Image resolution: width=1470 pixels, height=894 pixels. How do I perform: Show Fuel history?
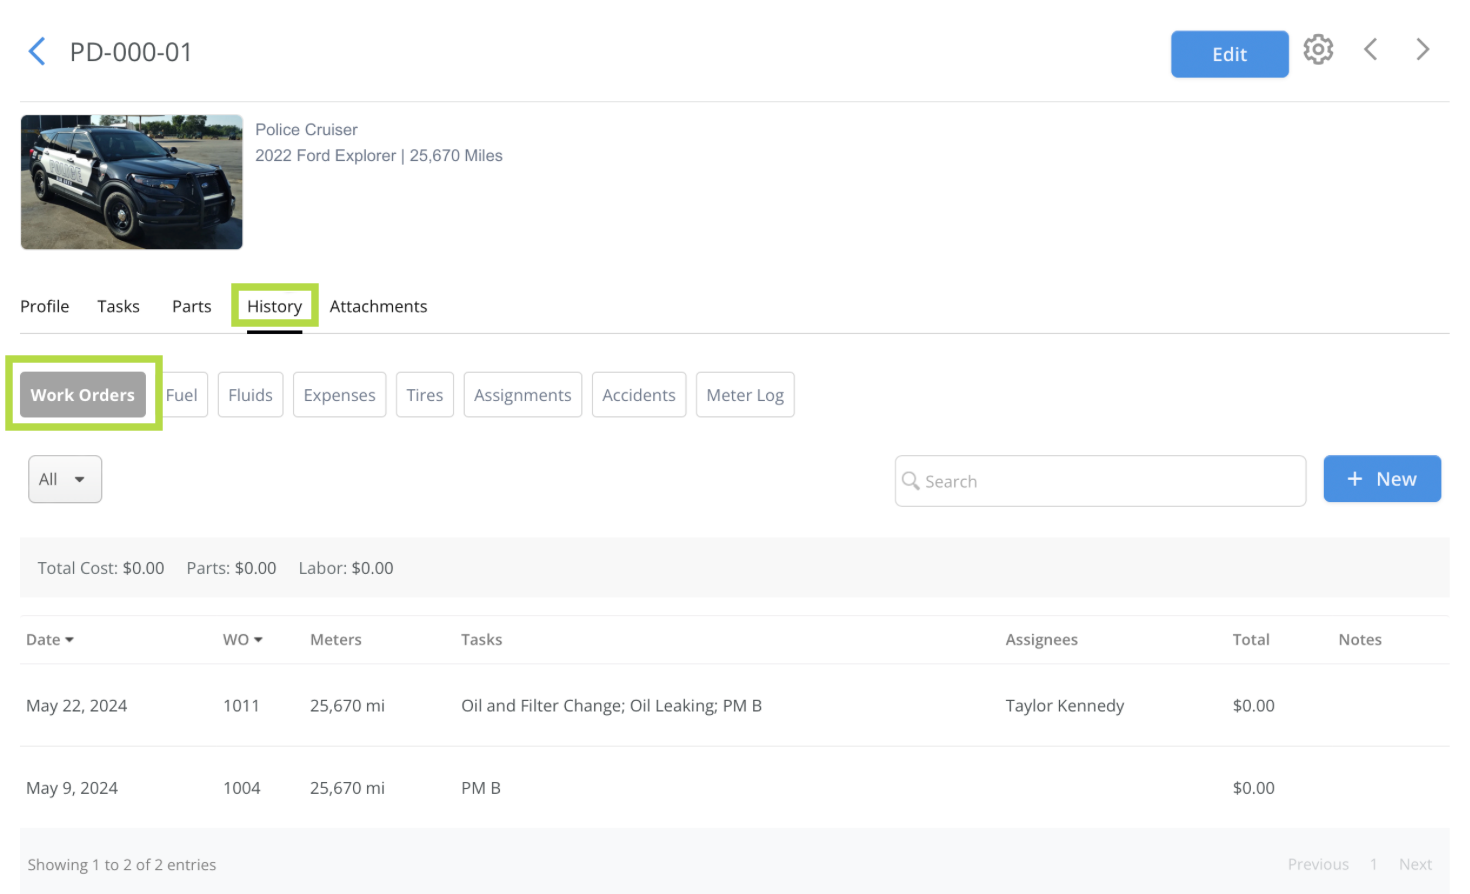[x=183, y=395]
